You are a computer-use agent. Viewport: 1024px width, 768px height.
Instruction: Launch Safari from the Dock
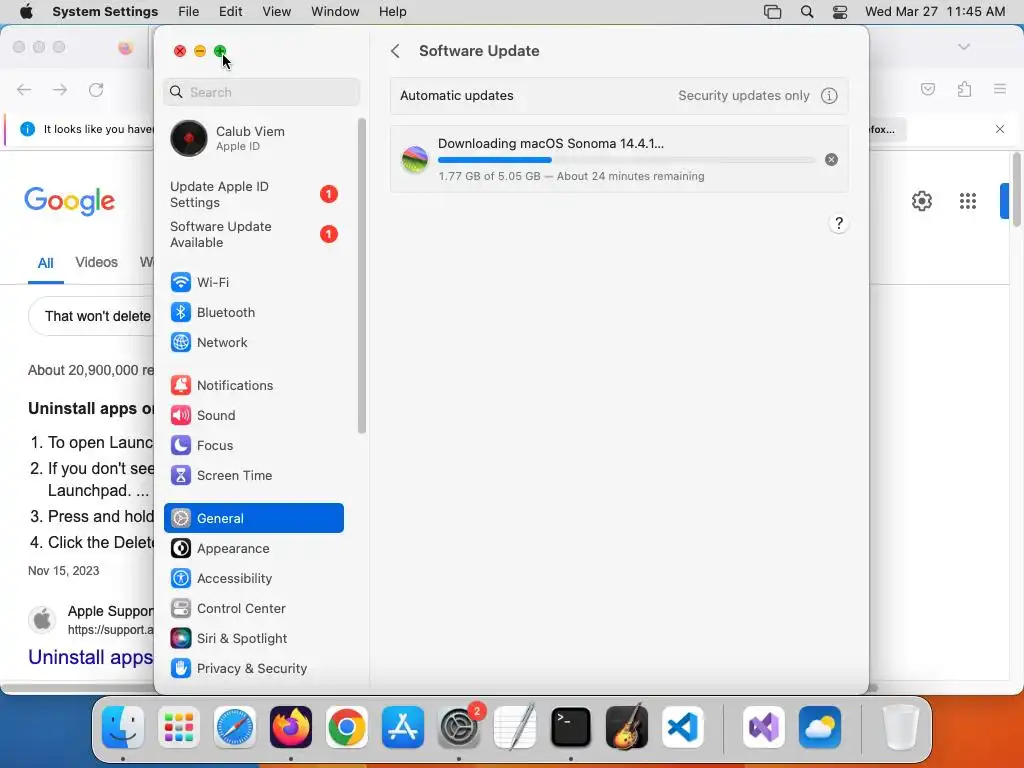pos(235,727)
